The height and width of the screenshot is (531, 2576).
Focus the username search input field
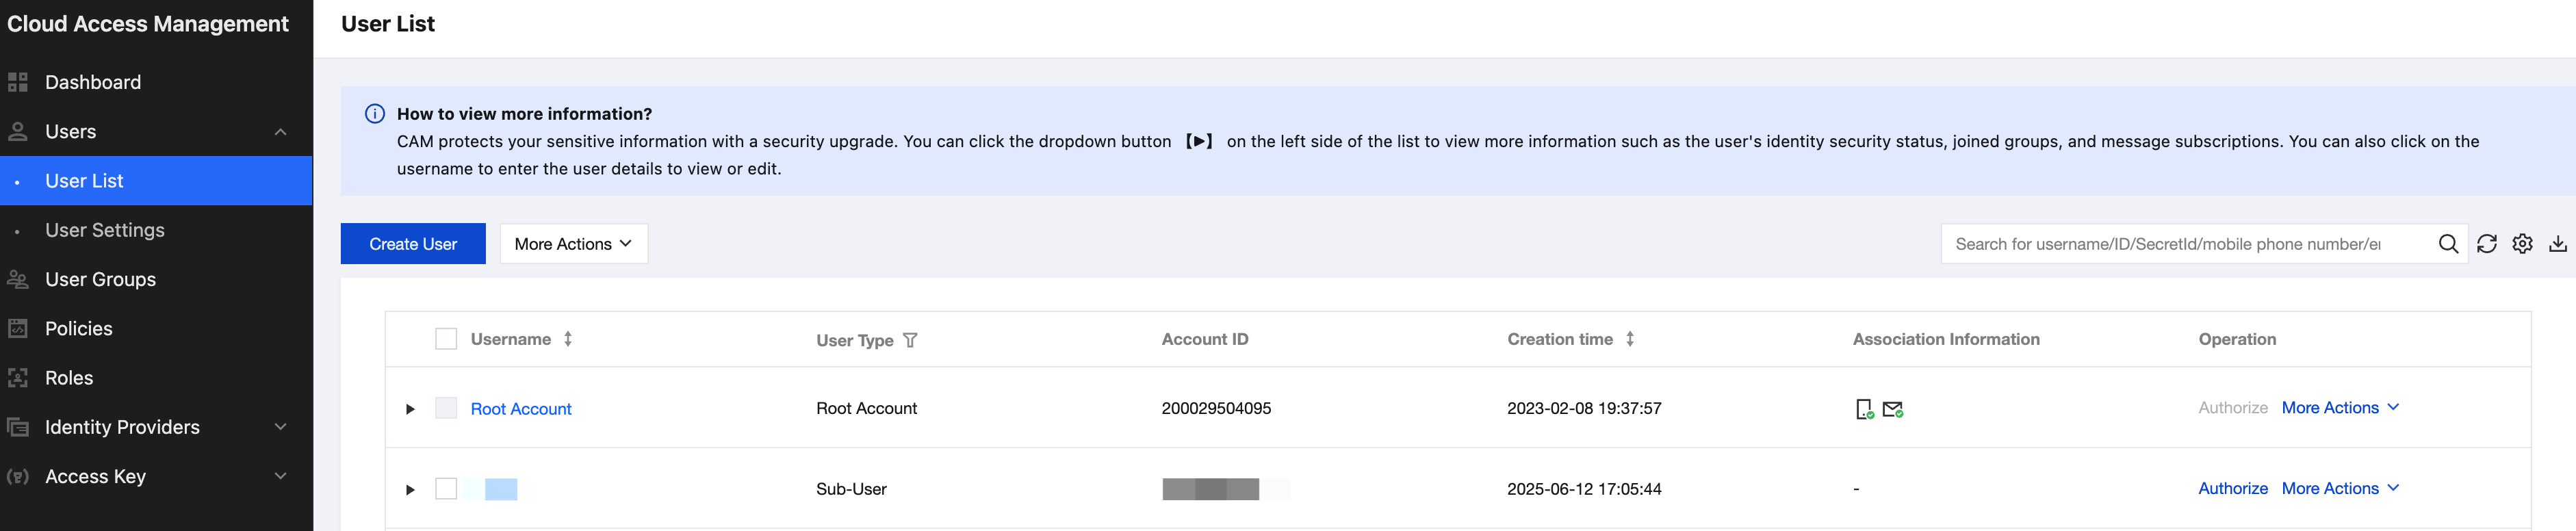[2180, 244]
